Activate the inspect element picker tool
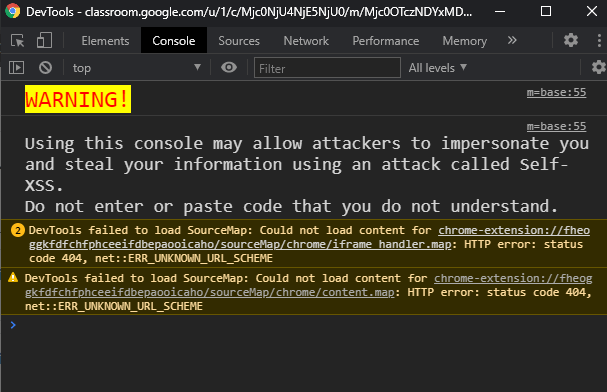 (x=17, y=40)
